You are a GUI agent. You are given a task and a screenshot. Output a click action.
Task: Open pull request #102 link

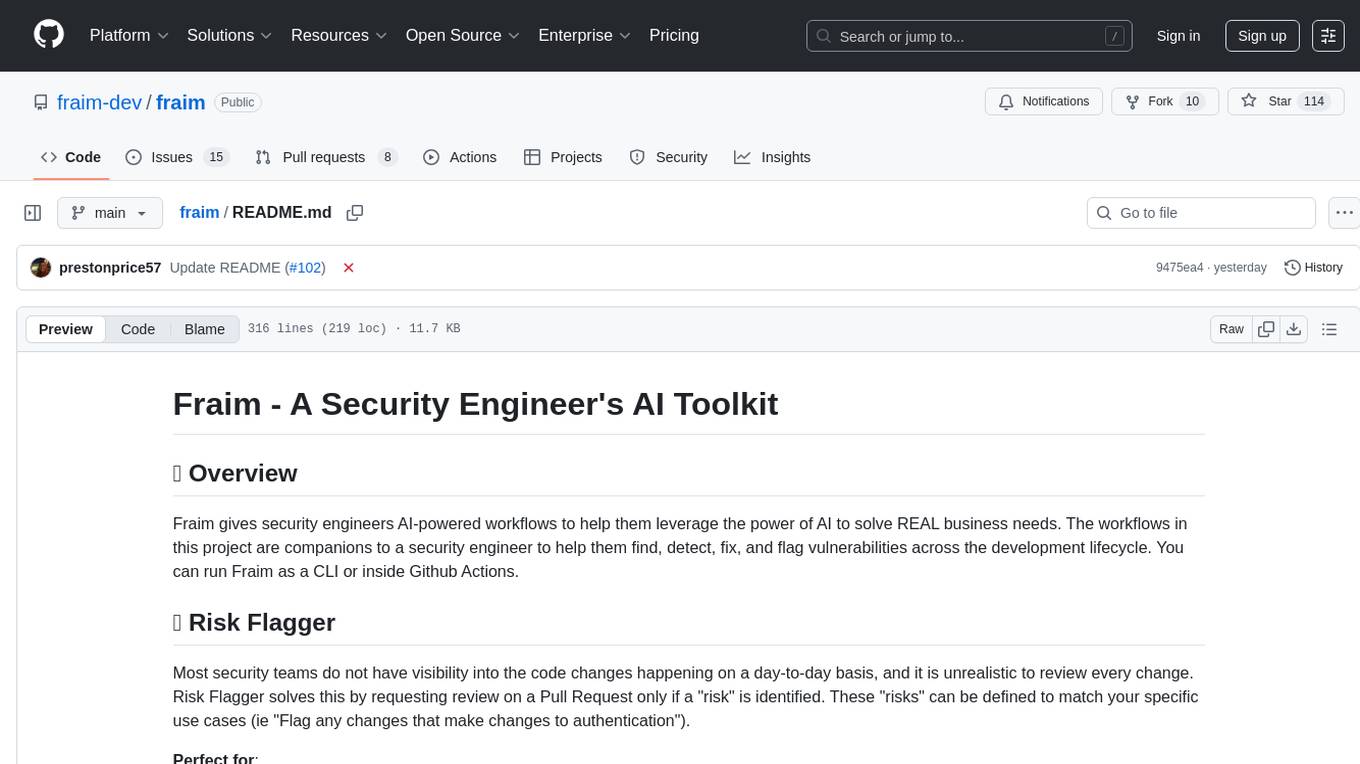click(x=305, y=268)
